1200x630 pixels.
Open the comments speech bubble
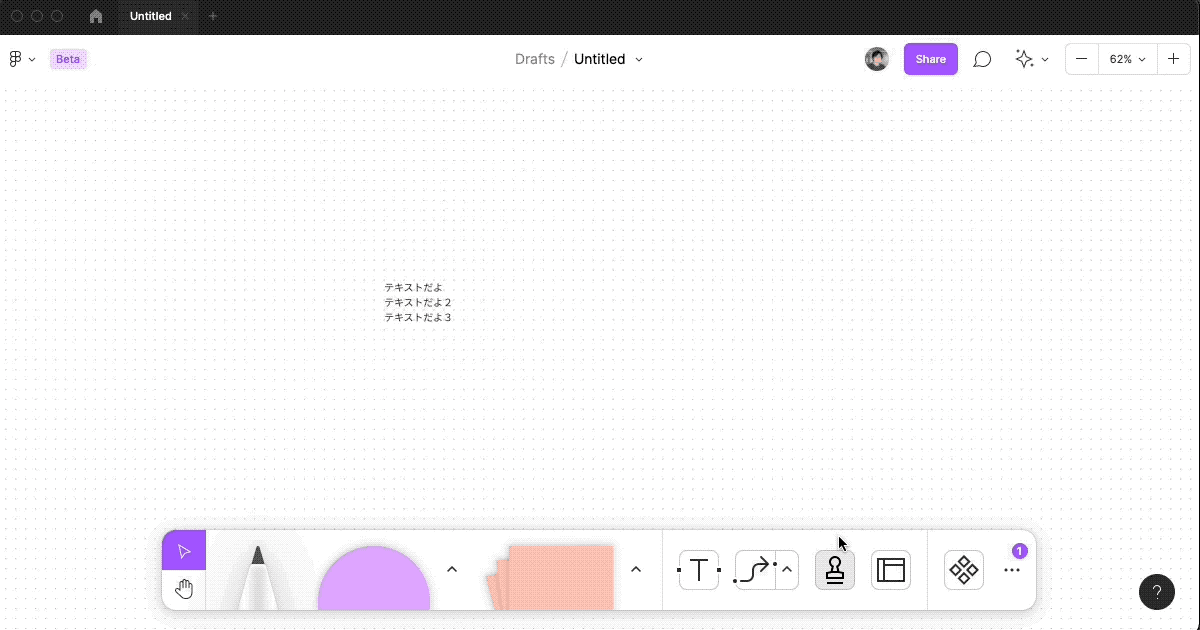coord(982,59)
